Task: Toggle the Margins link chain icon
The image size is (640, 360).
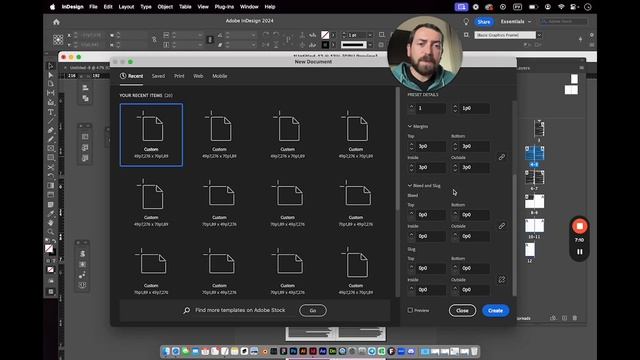Action: 502,157
